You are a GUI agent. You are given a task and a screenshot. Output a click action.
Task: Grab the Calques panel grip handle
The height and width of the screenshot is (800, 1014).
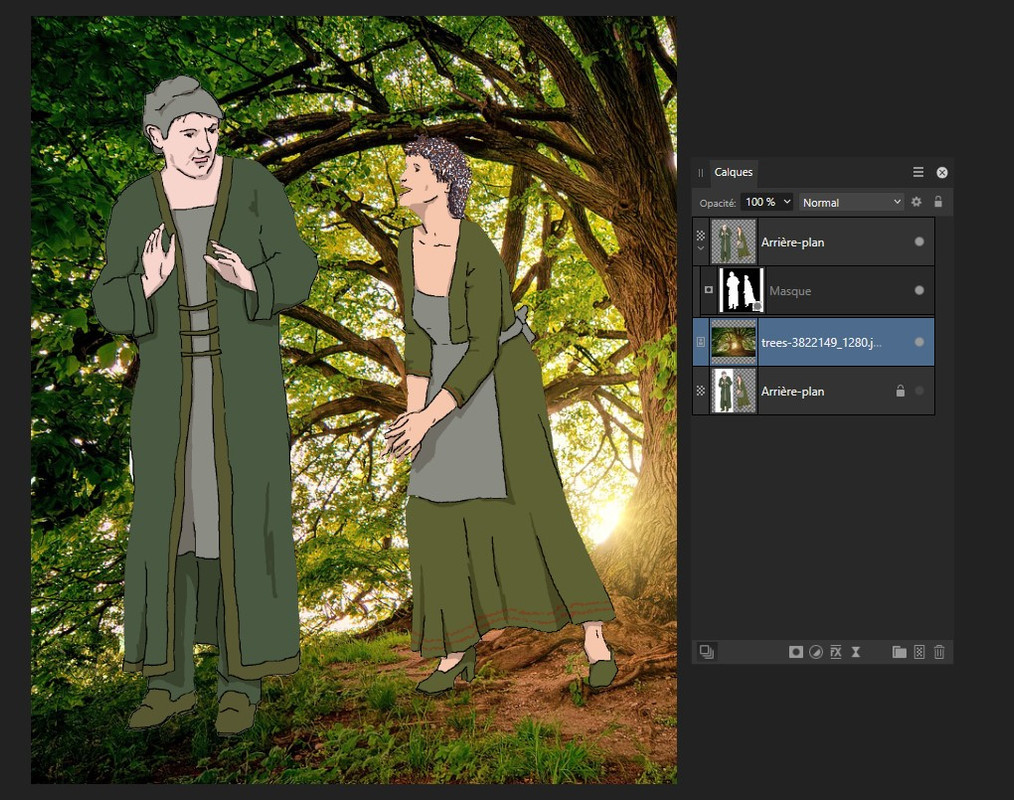[700, 173]
